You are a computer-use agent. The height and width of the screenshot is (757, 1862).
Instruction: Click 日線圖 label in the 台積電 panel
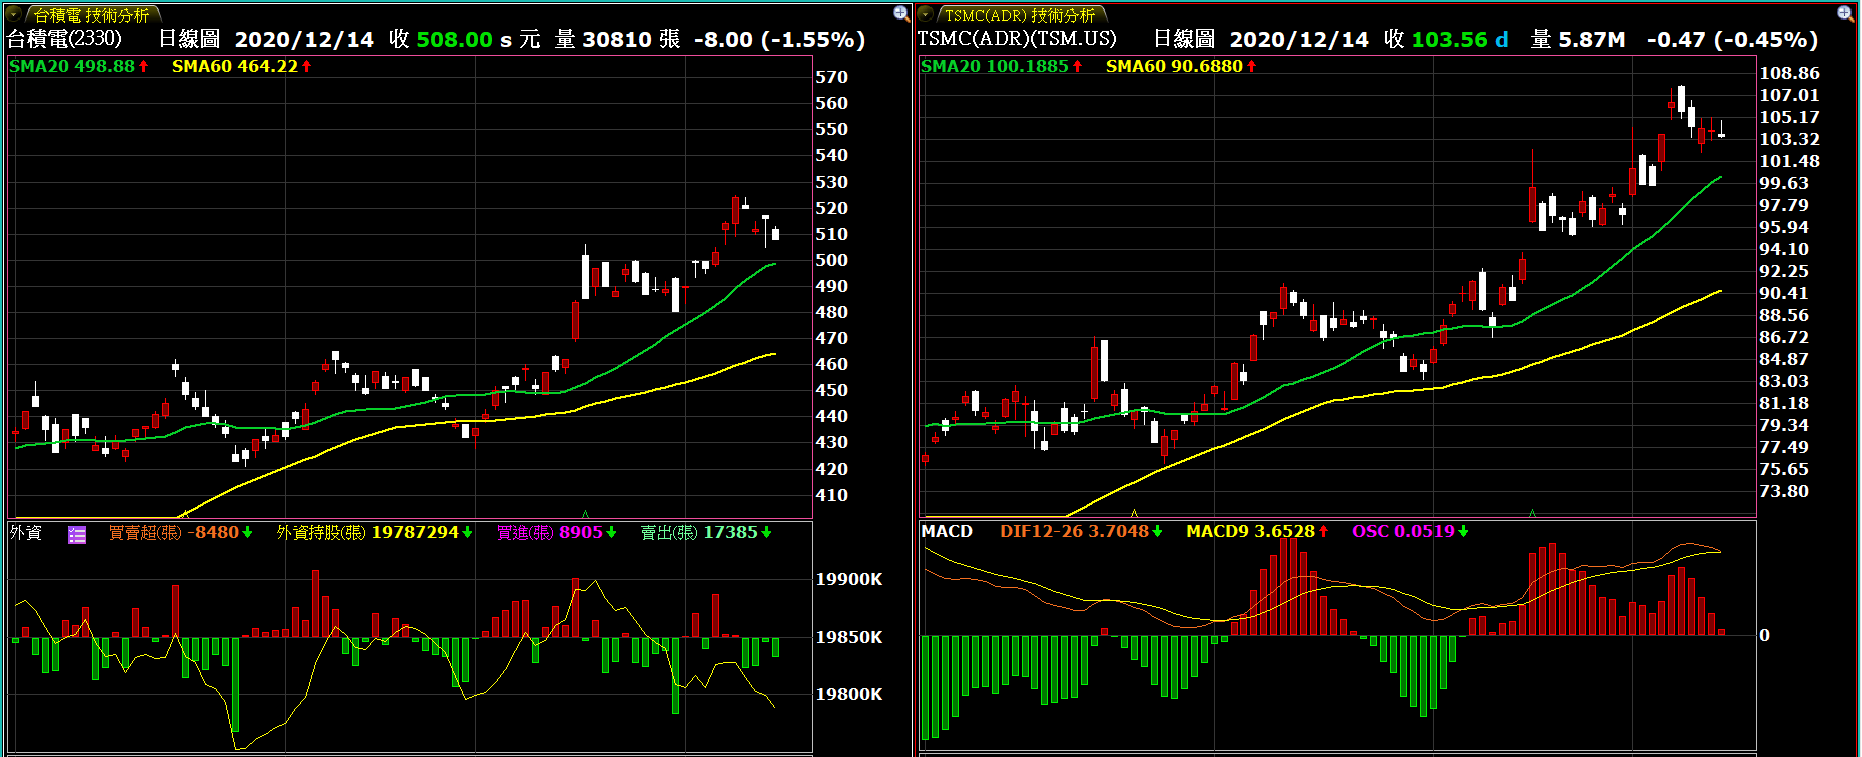(190, 39)
